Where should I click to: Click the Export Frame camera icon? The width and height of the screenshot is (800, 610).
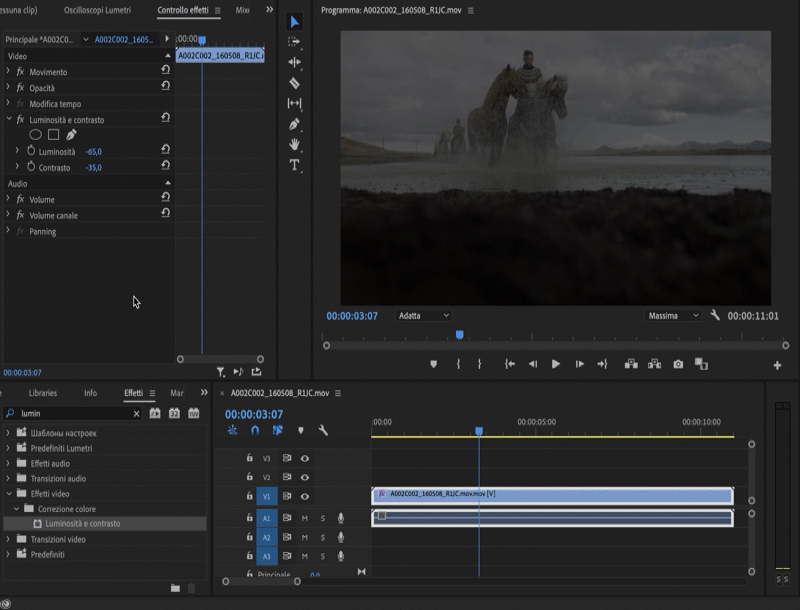click(x=678, y=364)
